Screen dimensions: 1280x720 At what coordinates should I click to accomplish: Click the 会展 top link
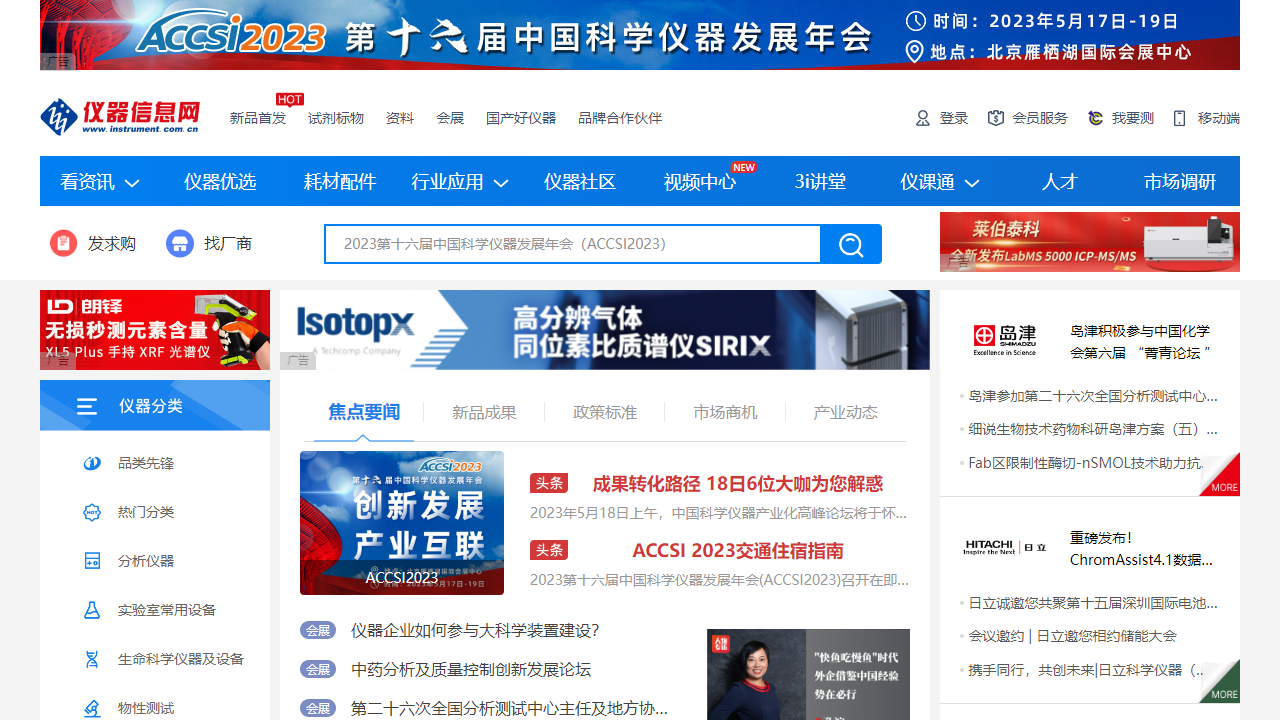tap(450, 118)
